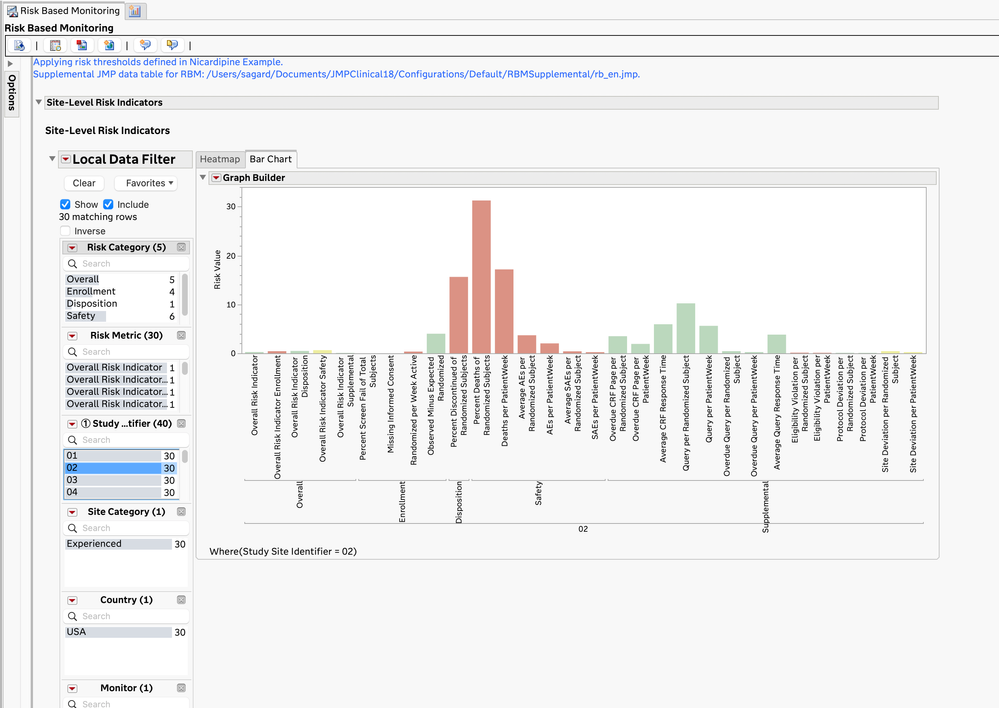The width and height of the screenshot is (999, 708).
Task: Switch to the Bar Chart tab
Action: [x=271, y=159]
